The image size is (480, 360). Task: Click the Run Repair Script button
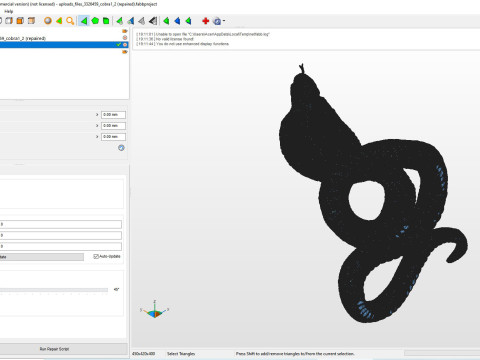tap(63, 349)
